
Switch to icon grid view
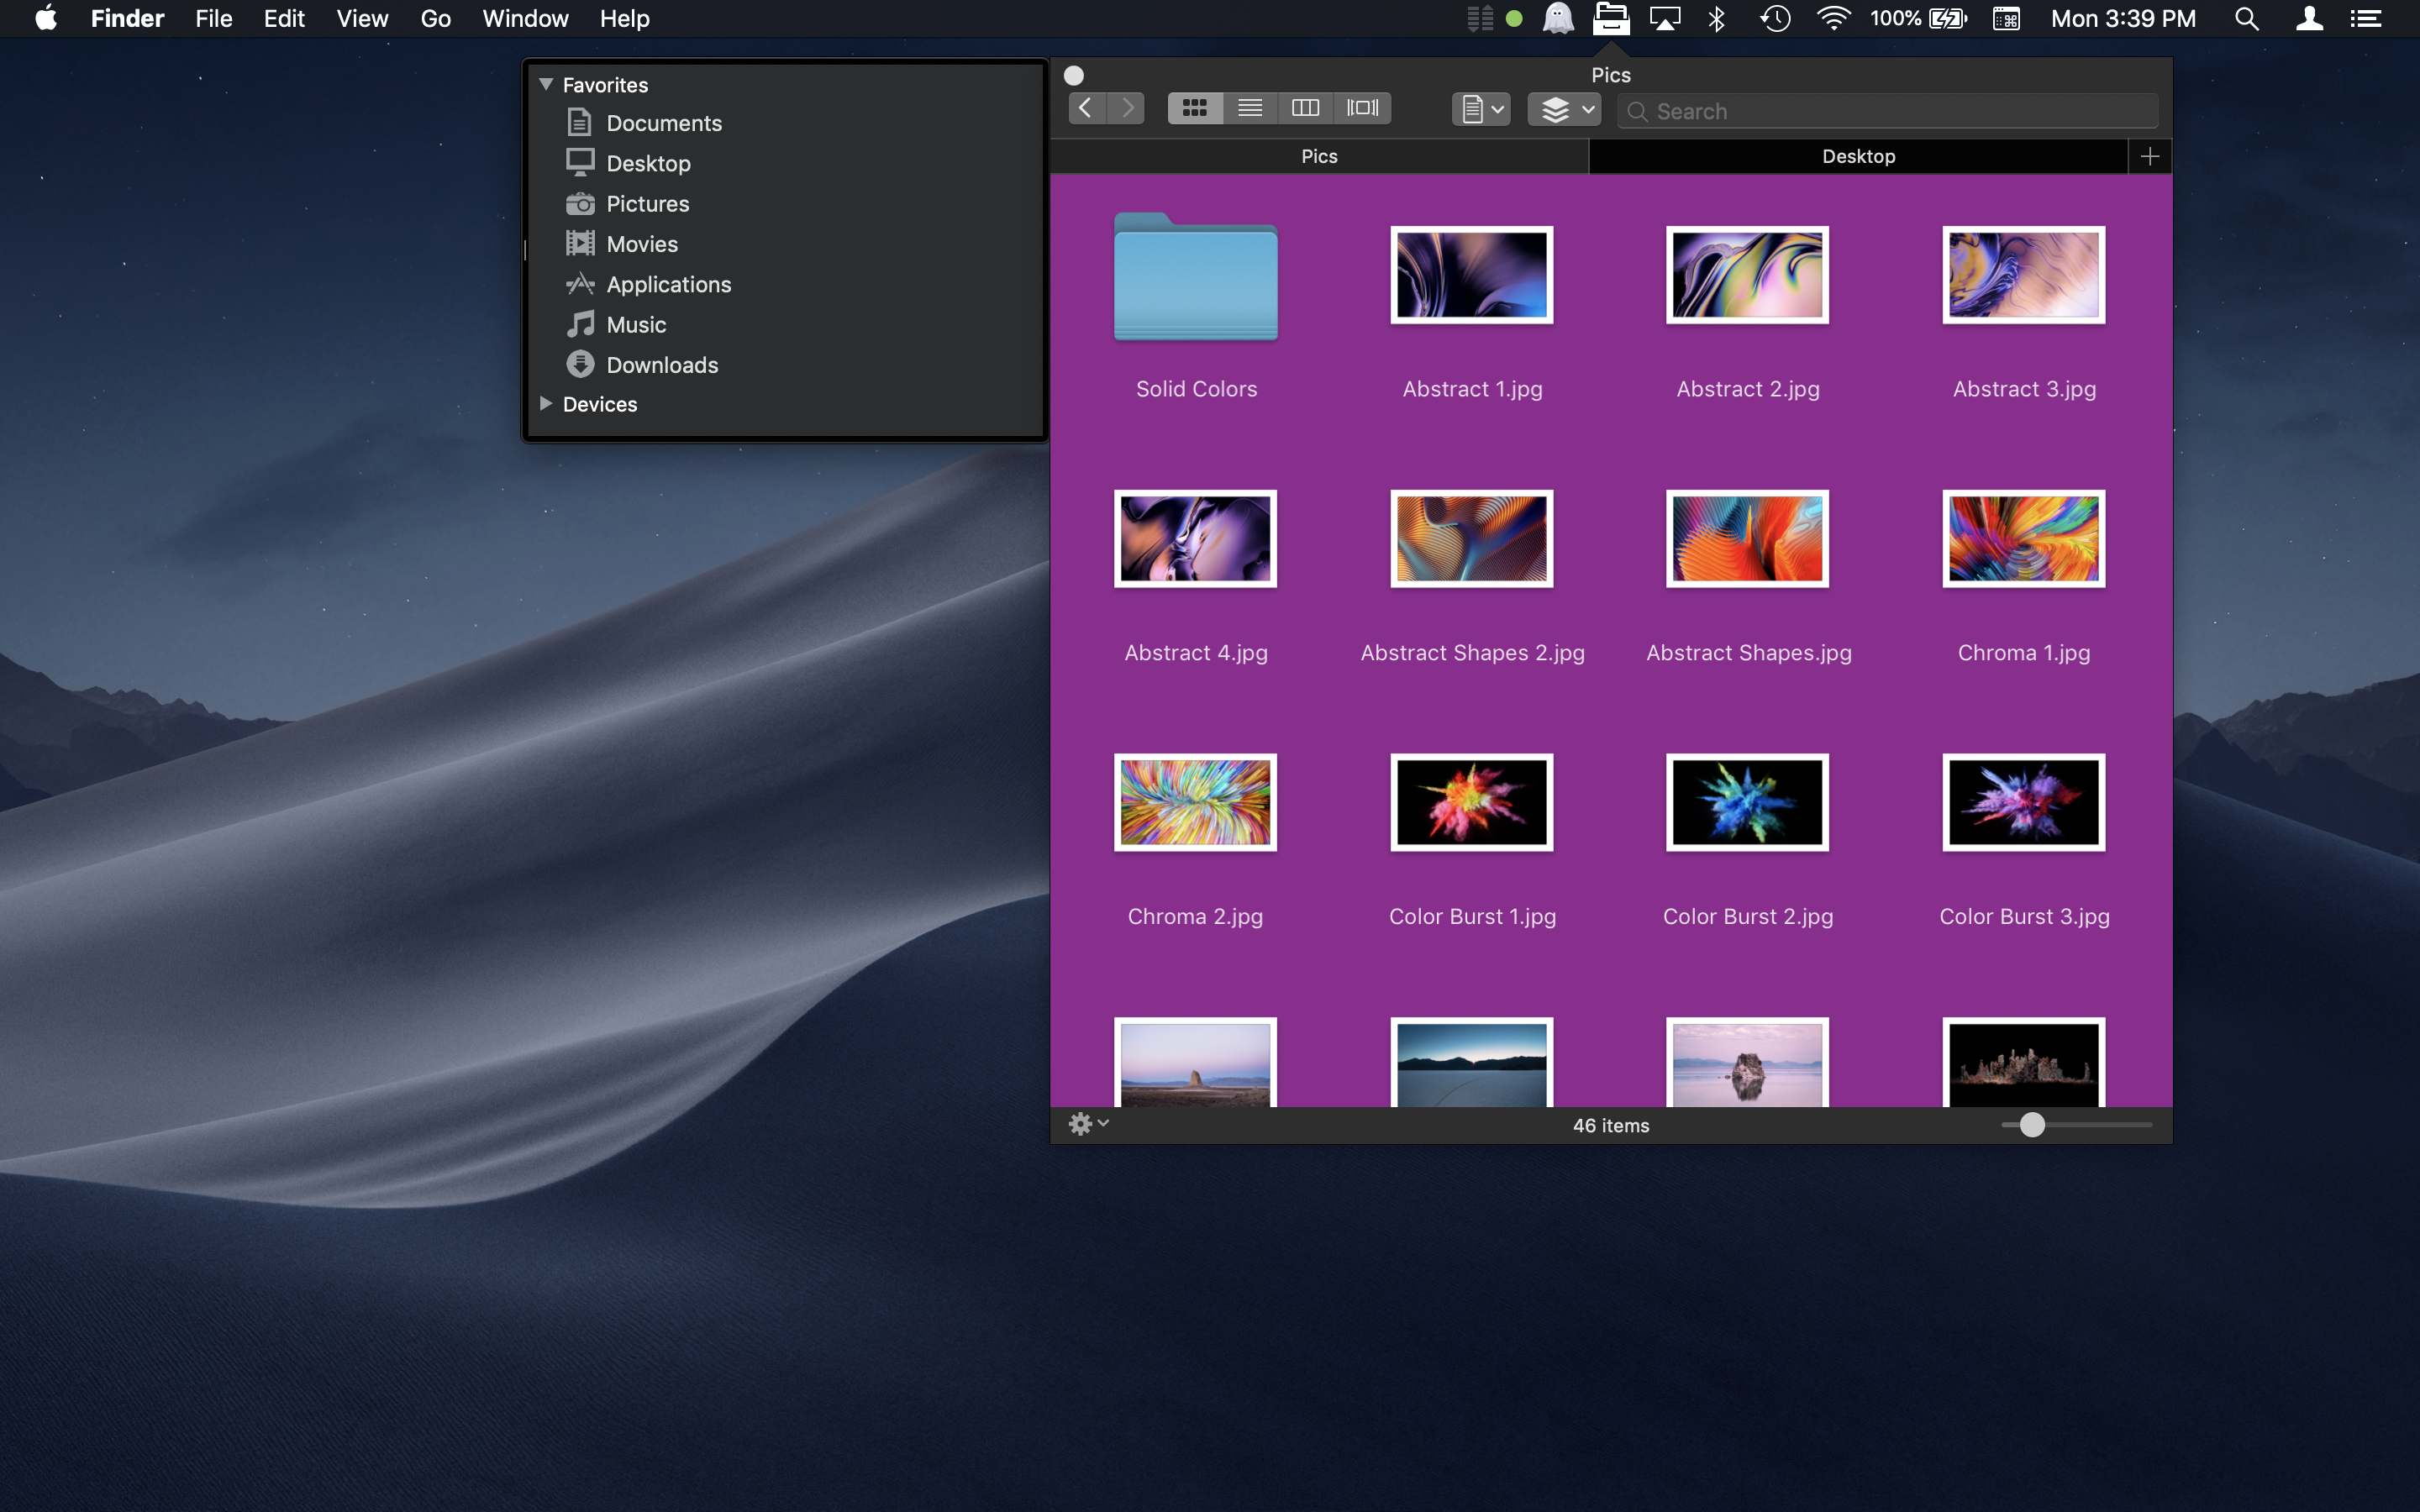[1195, 108]
